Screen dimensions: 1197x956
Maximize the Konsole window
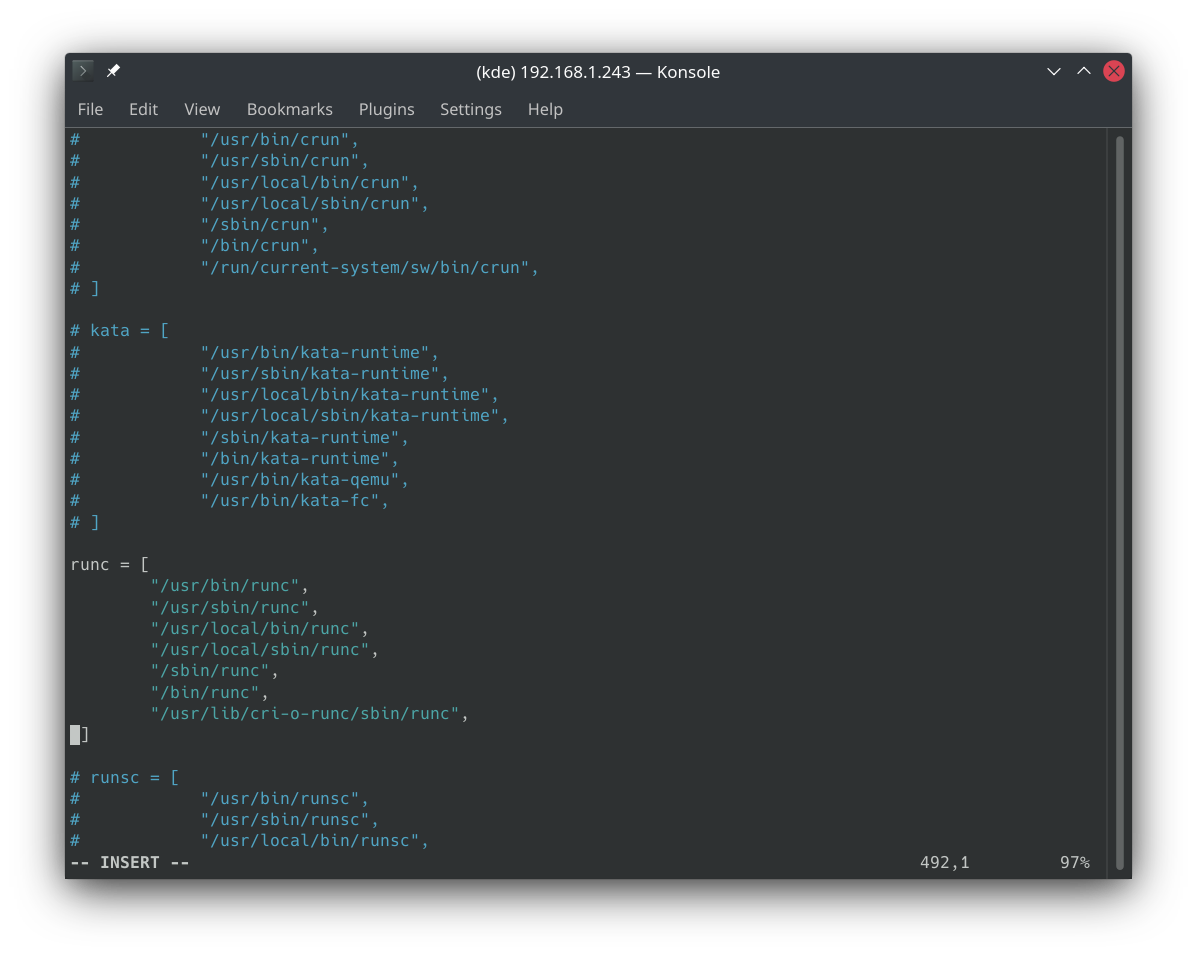(1083, 71)
